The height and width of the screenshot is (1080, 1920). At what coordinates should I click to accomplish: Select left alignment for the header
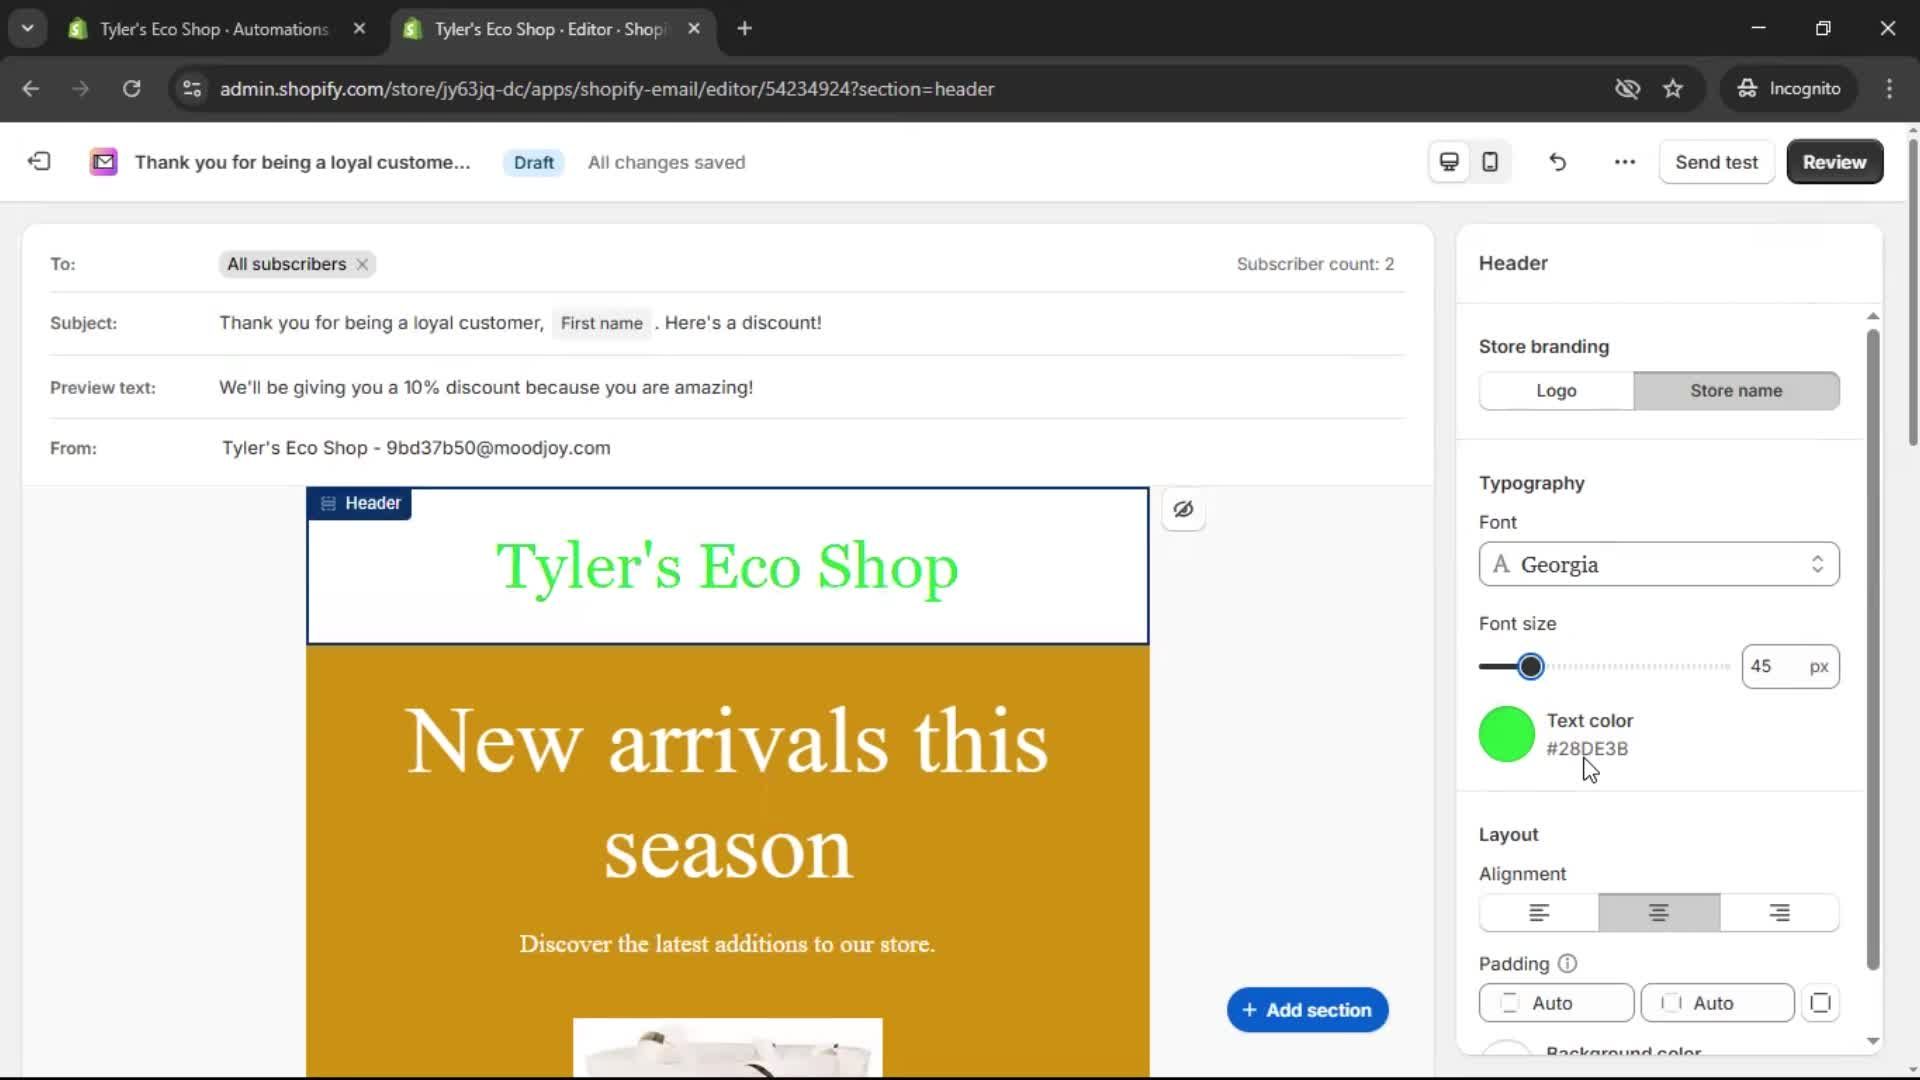(1537, 912)
